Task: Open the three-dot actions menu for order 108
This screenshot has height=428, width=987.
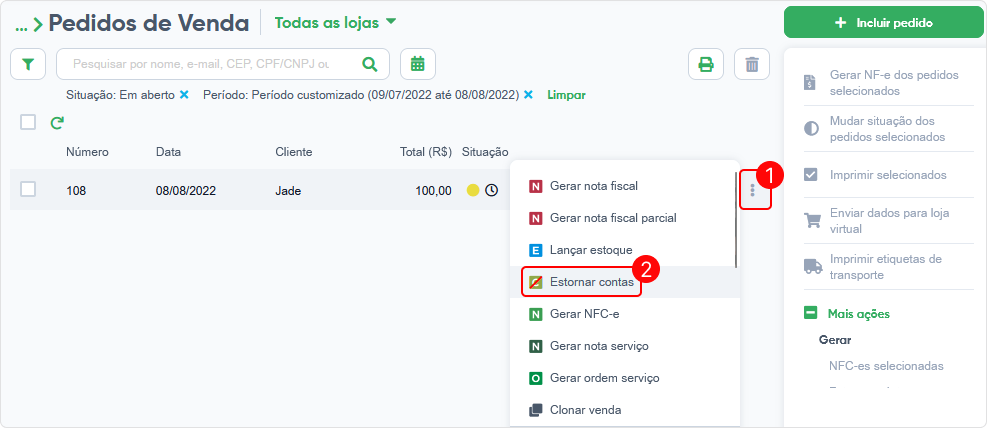Action: click(x=752, y=189)
